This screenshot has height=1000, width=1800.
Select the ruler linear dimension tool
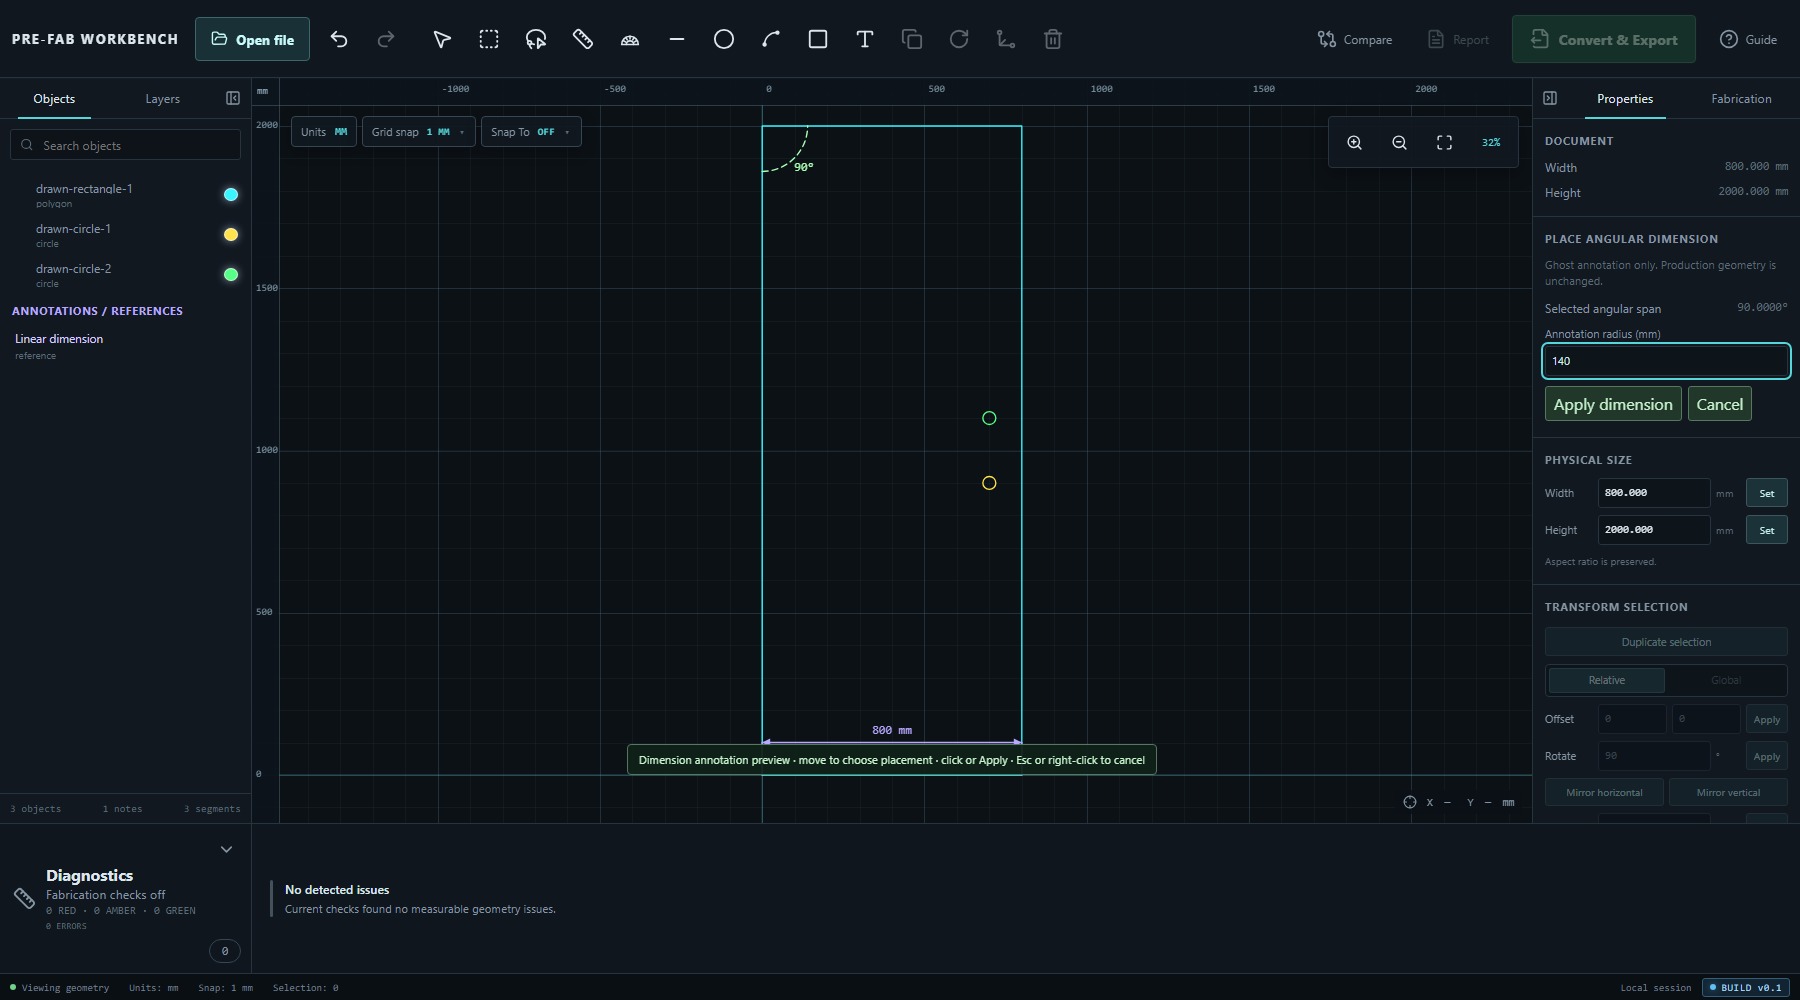point(583,39)
